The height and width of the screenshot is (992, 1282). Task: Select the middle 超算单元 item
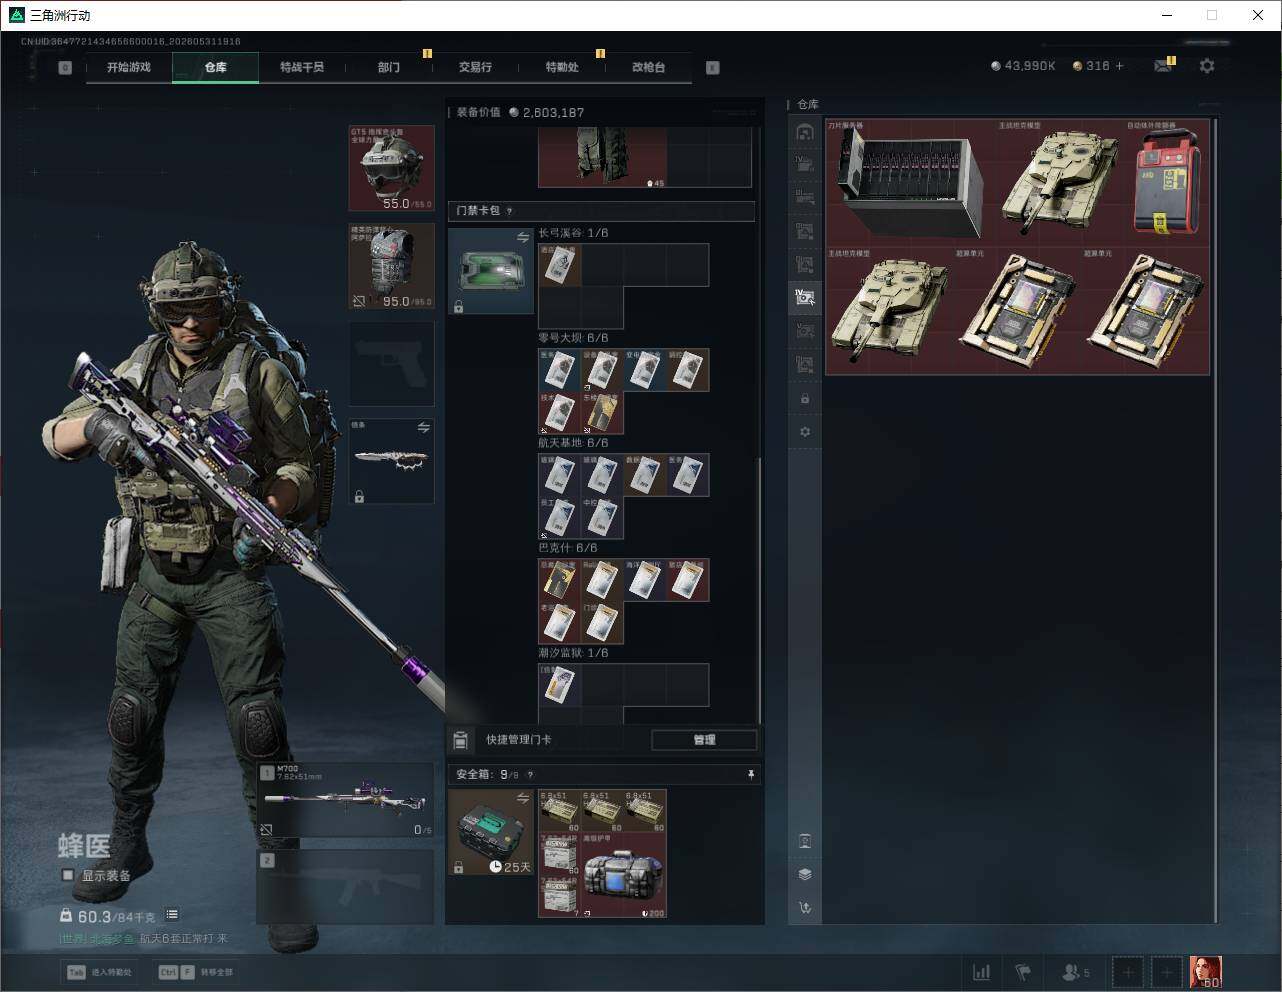point(1018,310)
